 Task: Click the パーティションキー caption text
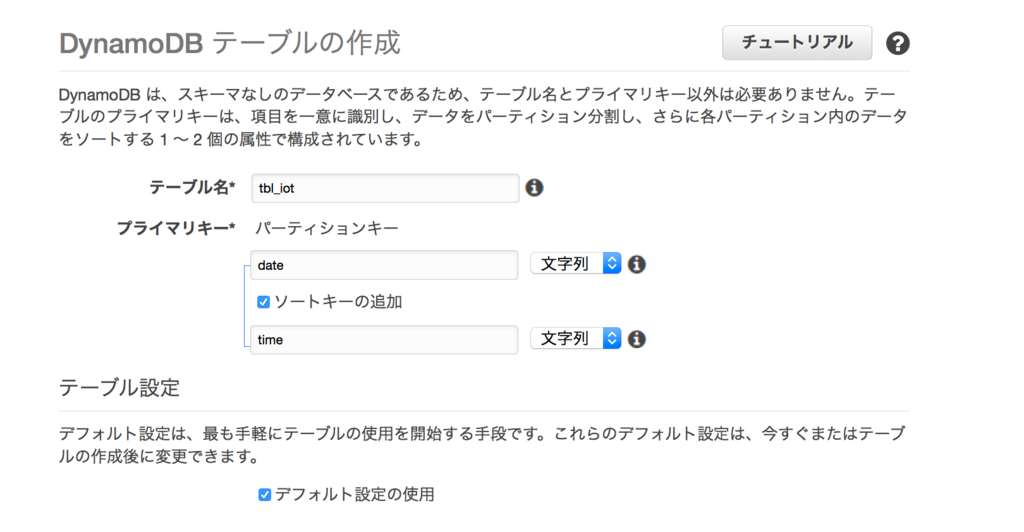(x=327, y=228)
